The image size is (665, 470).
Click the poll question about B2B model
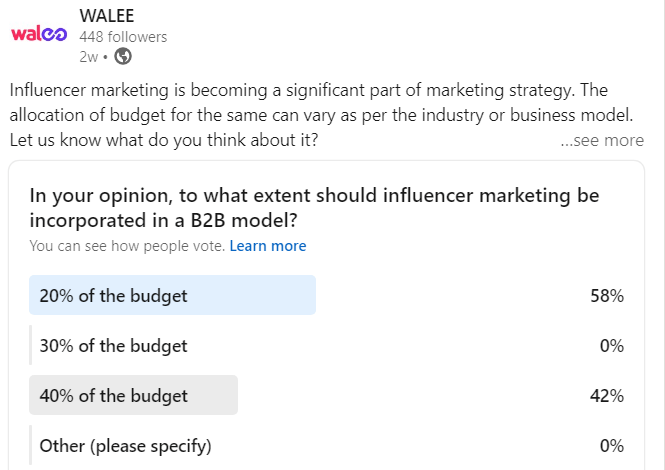click(x=300, y=207)
